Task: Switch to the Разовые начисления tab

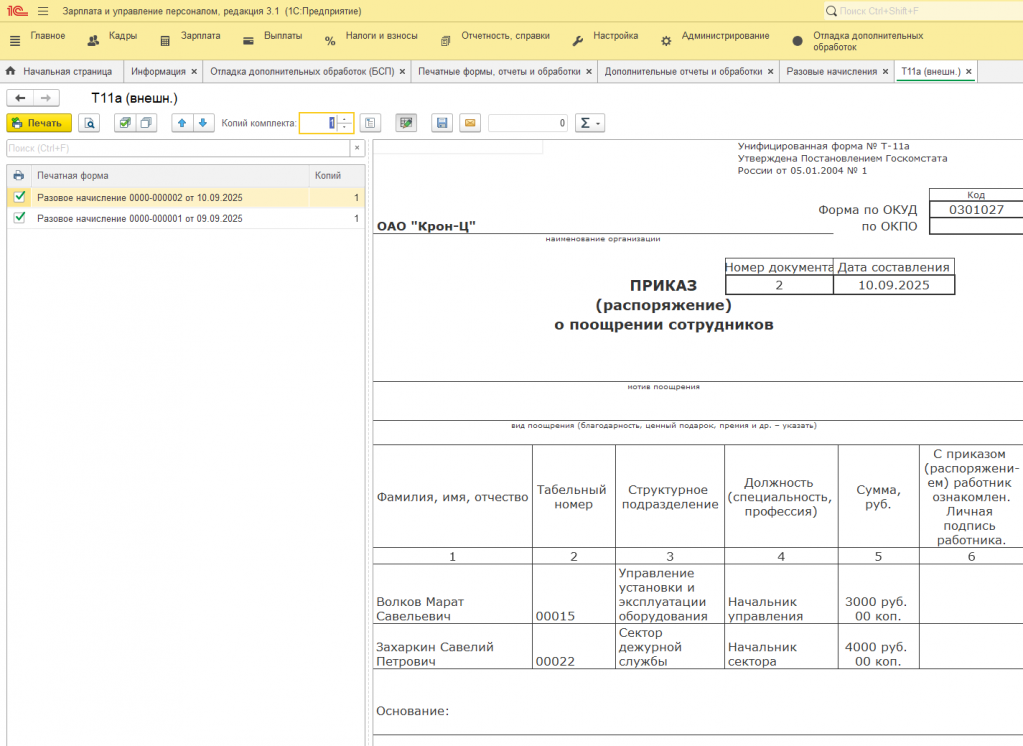Action: [831, 72]
